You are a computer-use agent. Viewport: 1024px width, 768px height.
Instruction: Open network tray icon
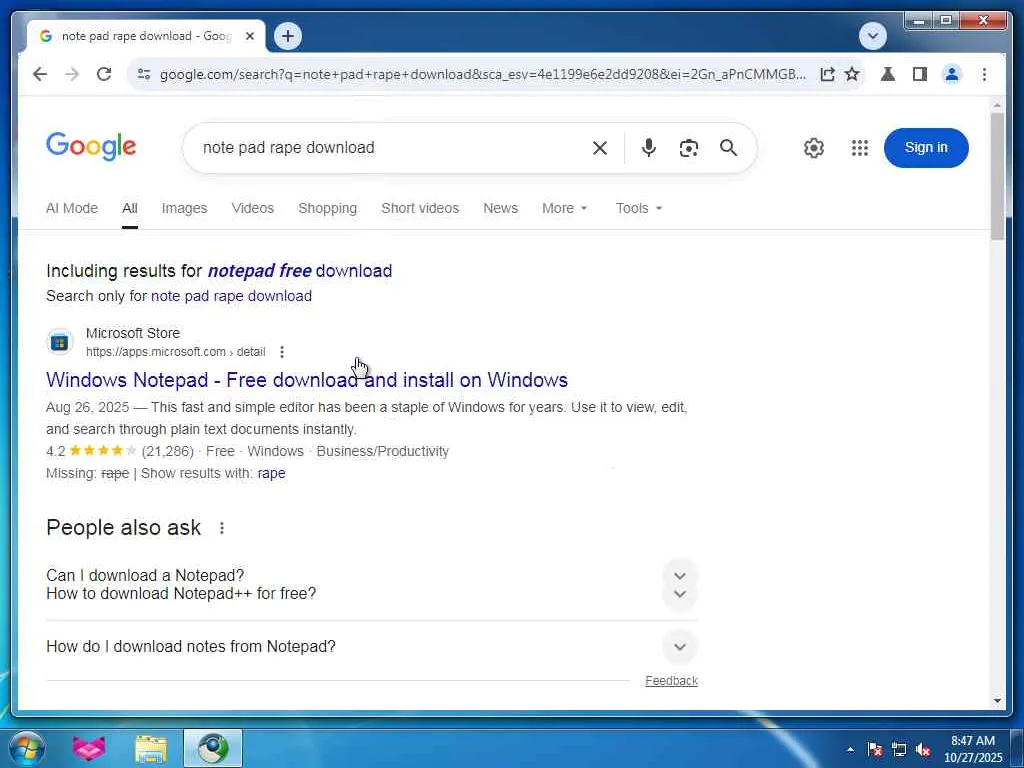click(899, 750)
